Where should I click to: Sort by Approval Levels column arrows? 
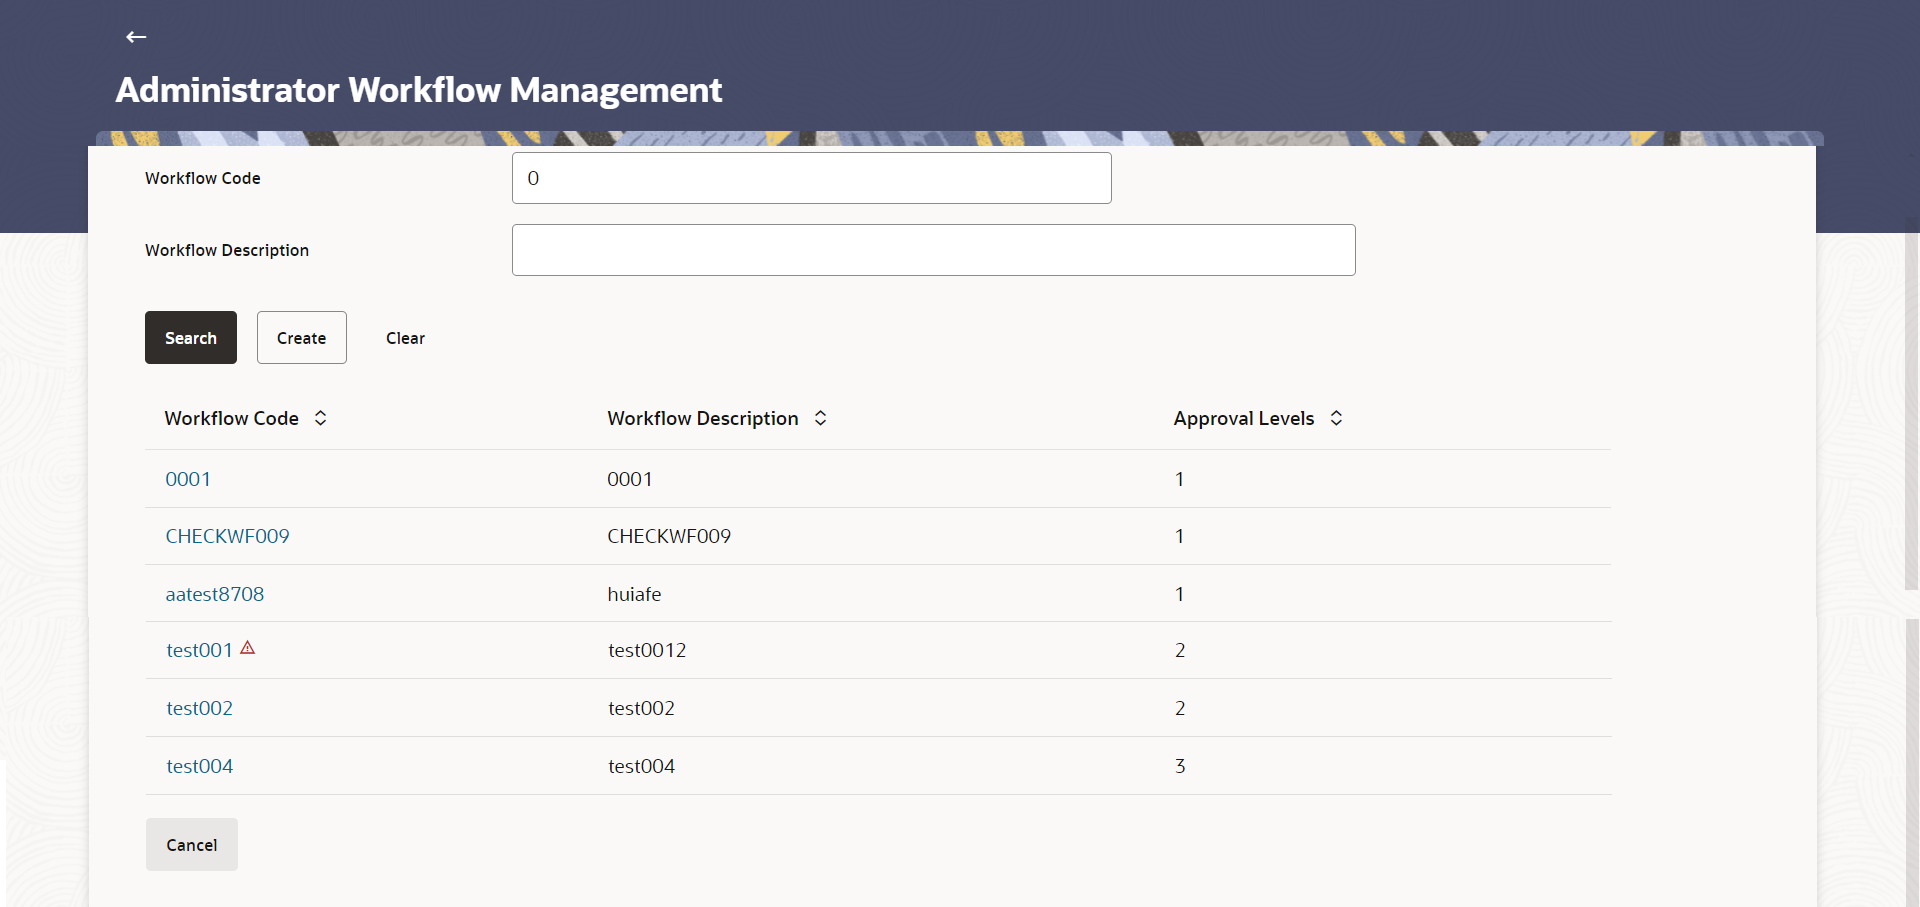[1336, 418]
